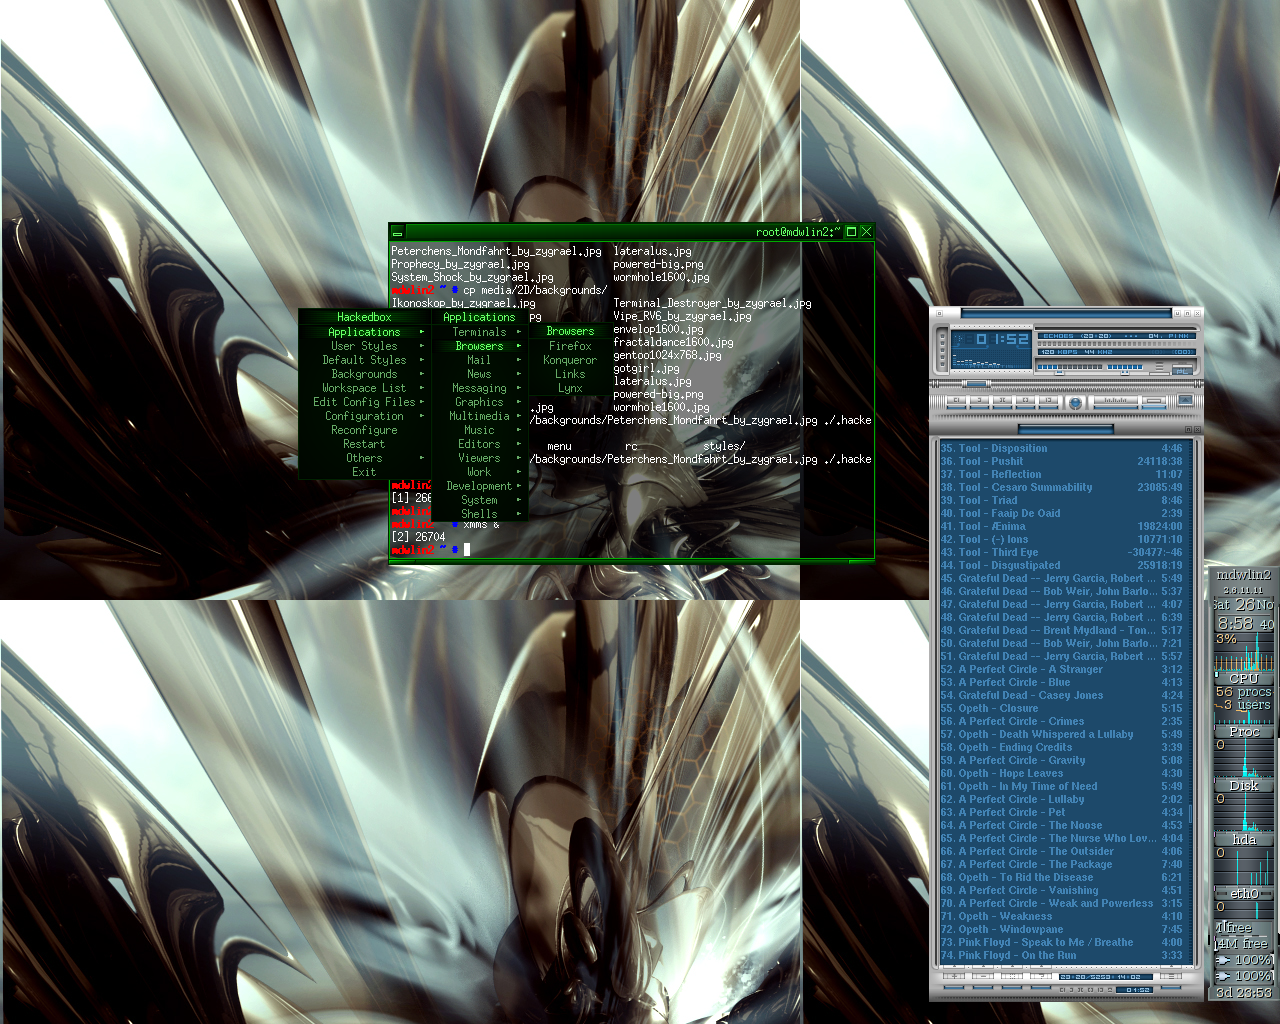Click the XMMS eject button
The image size is (1280, 1024).
pyautogui.click(x=1185, y=399)
